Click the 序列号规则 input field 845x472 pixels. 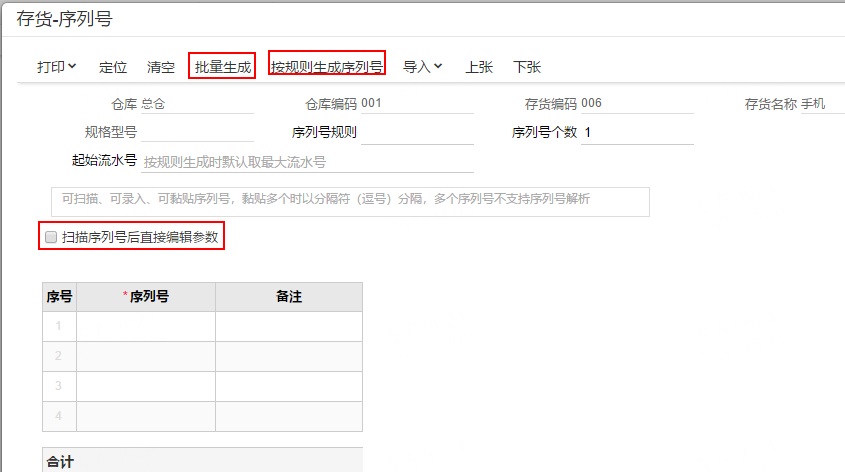[x=417, y=133]
